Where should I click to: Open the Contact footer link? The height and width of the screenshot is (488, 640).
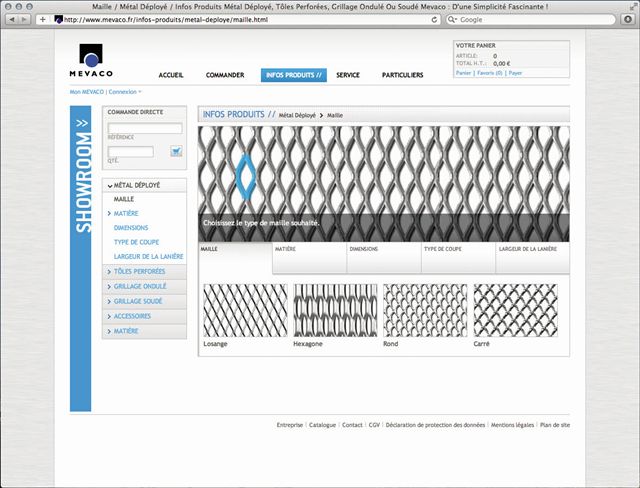(352, 425)
